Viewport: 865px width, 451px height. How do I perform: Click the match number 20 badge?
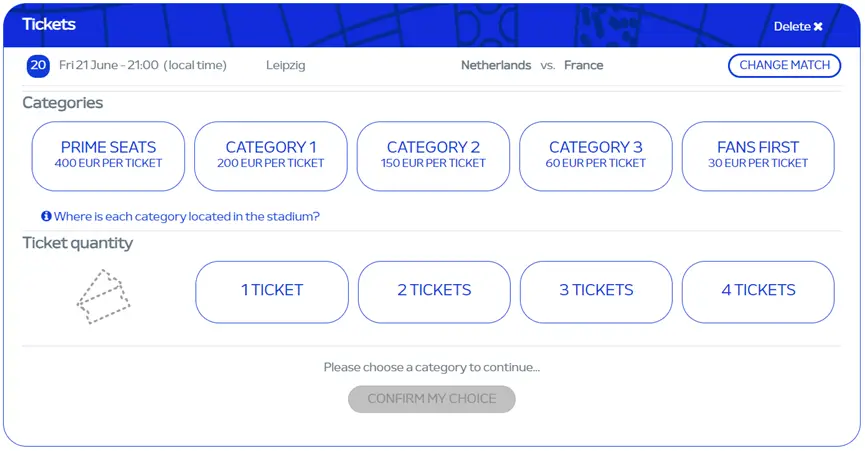(38, 66)
